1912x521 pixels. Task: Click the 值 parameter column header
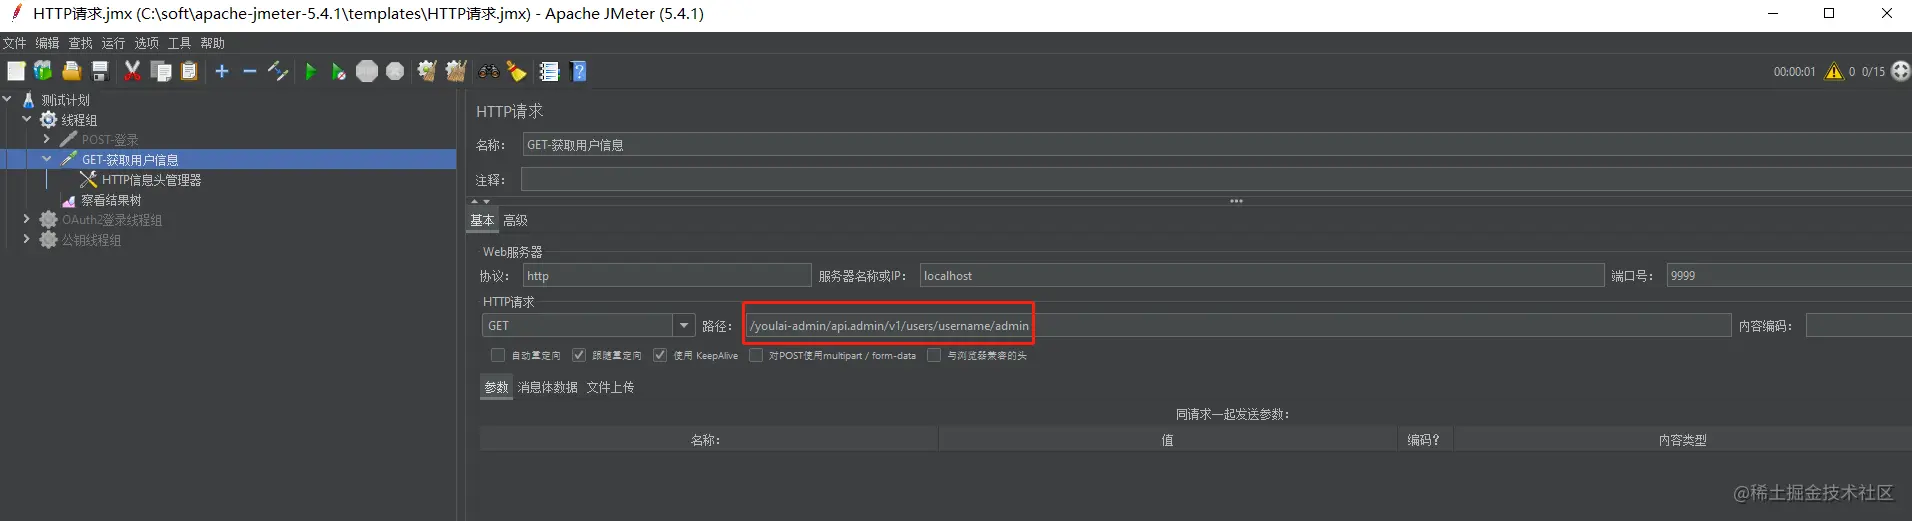tap(1167, 440)
